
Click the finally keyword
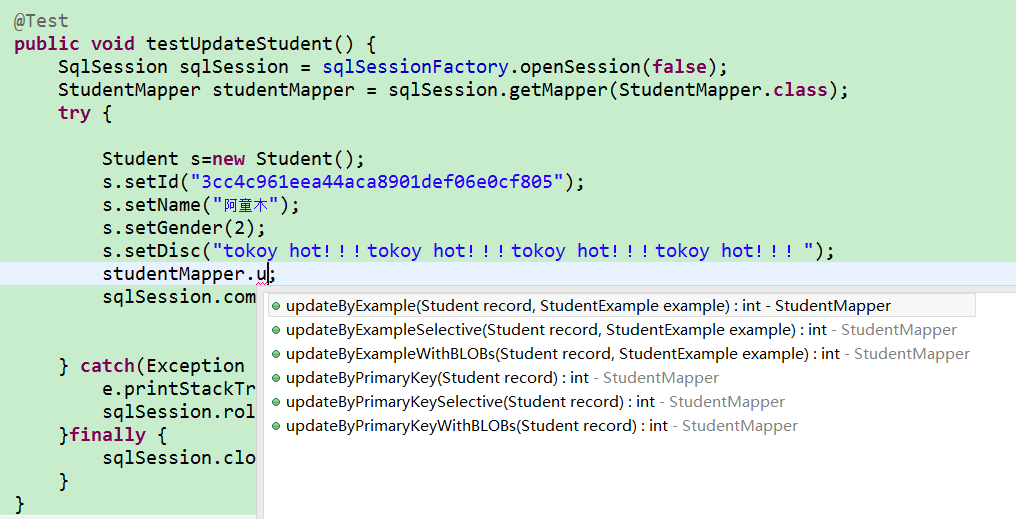pyautogui.click(x=108, y=435)
